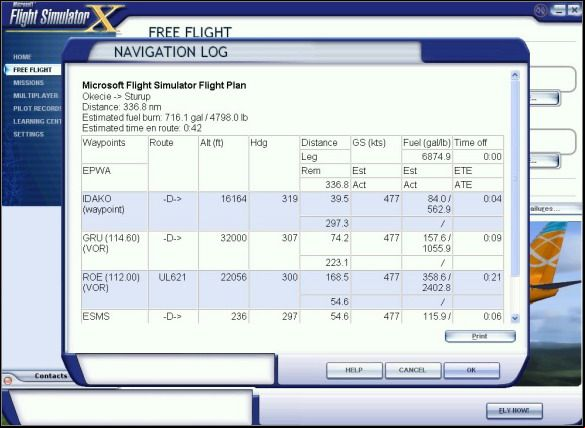Select the IDAKO waypoint cell
585x428 pixels.
pos(115,212)
